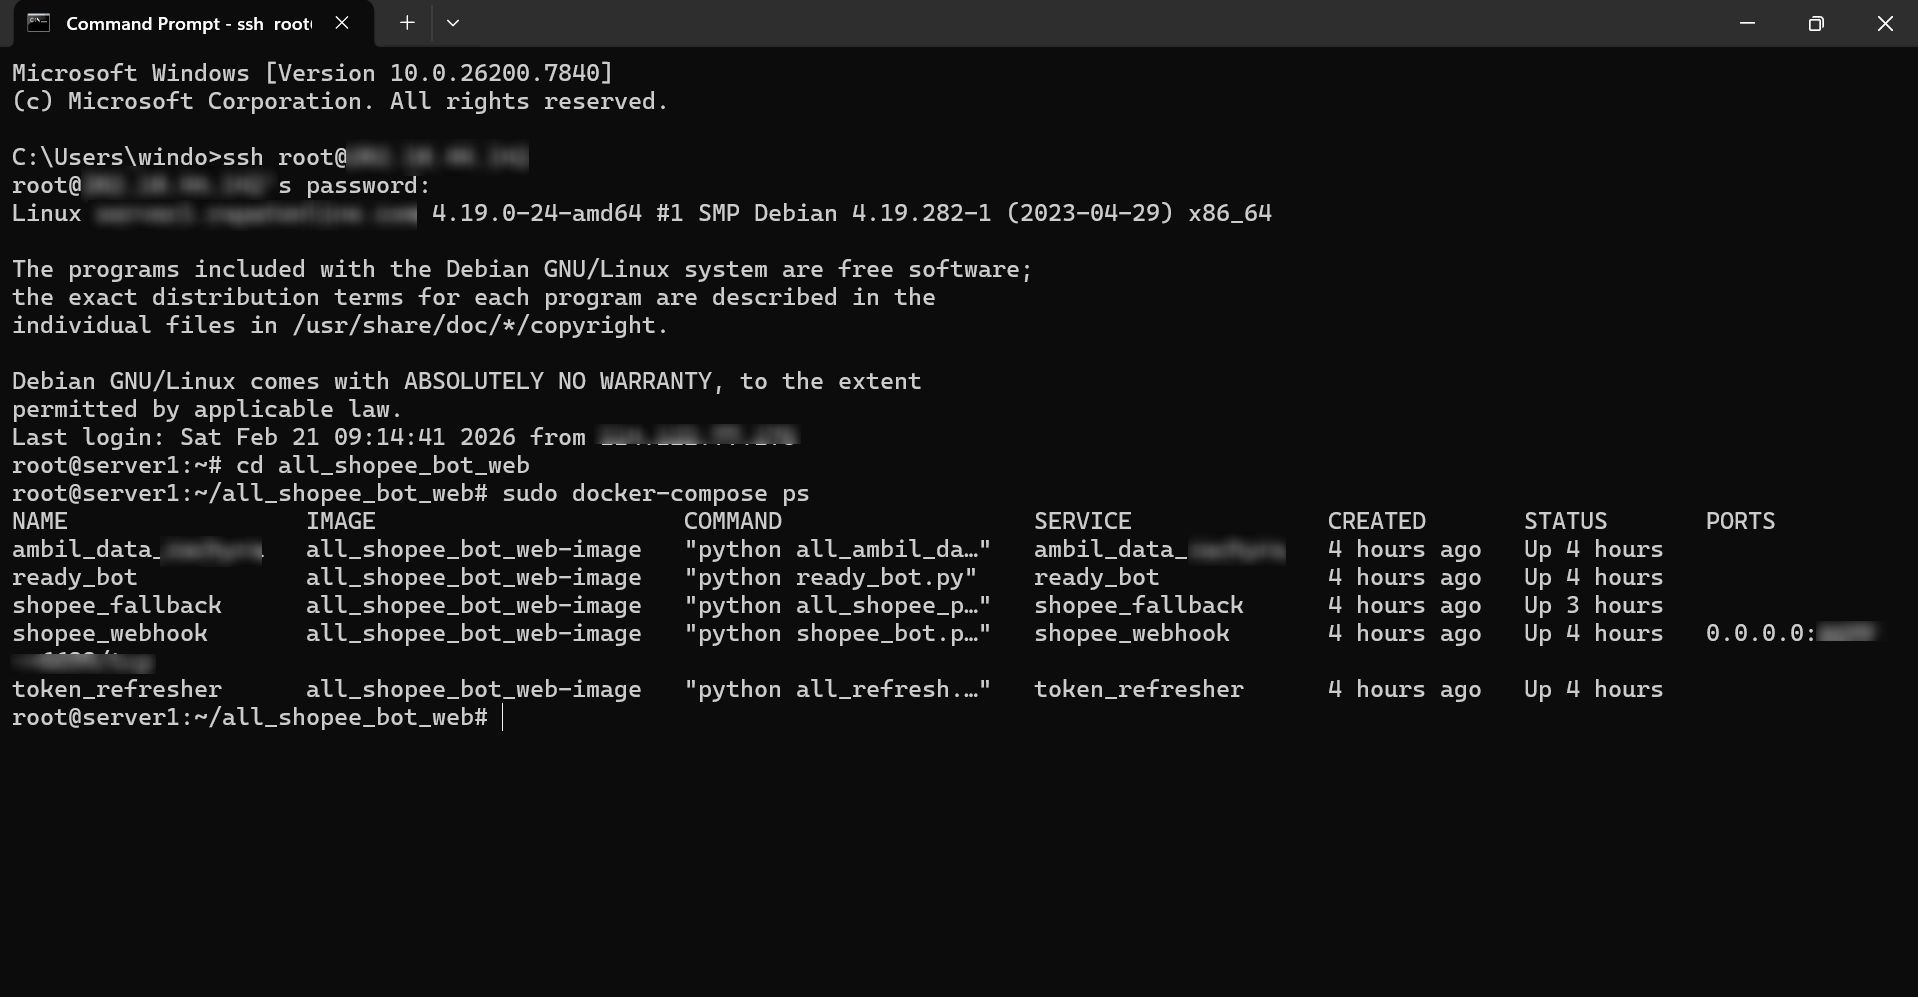The image size is (1918, 997).
Task: Open a new terminal tab
Action: pyautogui.click(x=407, y=23)
